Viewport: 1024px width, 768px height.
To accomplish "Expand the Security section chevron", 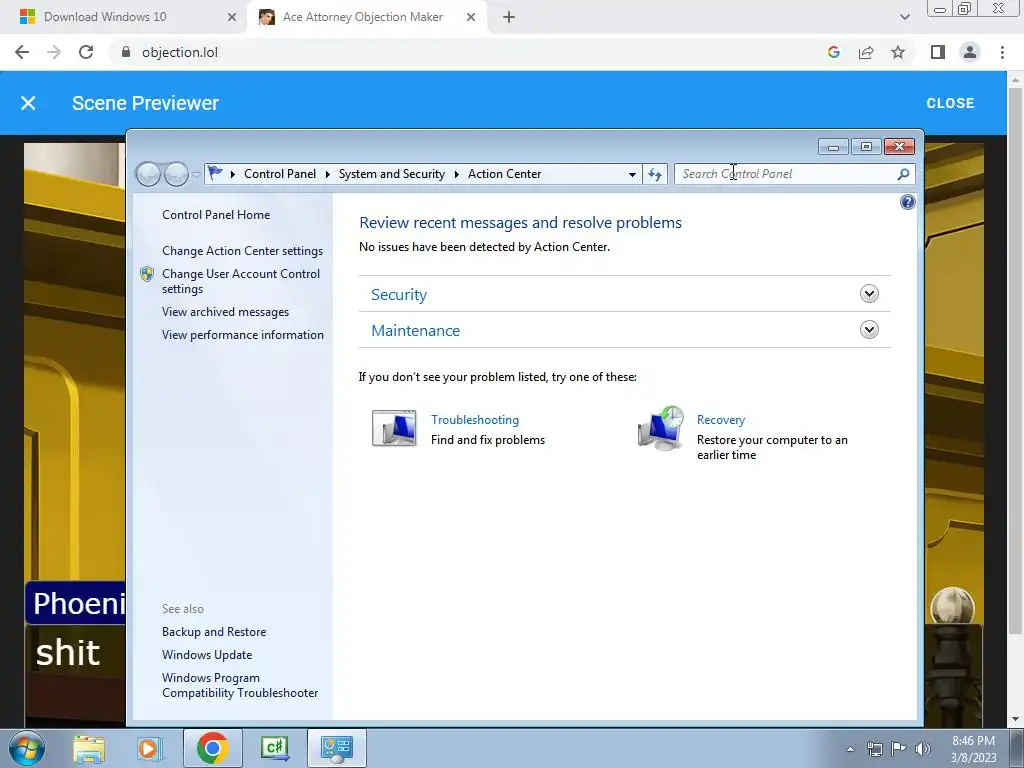I will tap(869, 294).
